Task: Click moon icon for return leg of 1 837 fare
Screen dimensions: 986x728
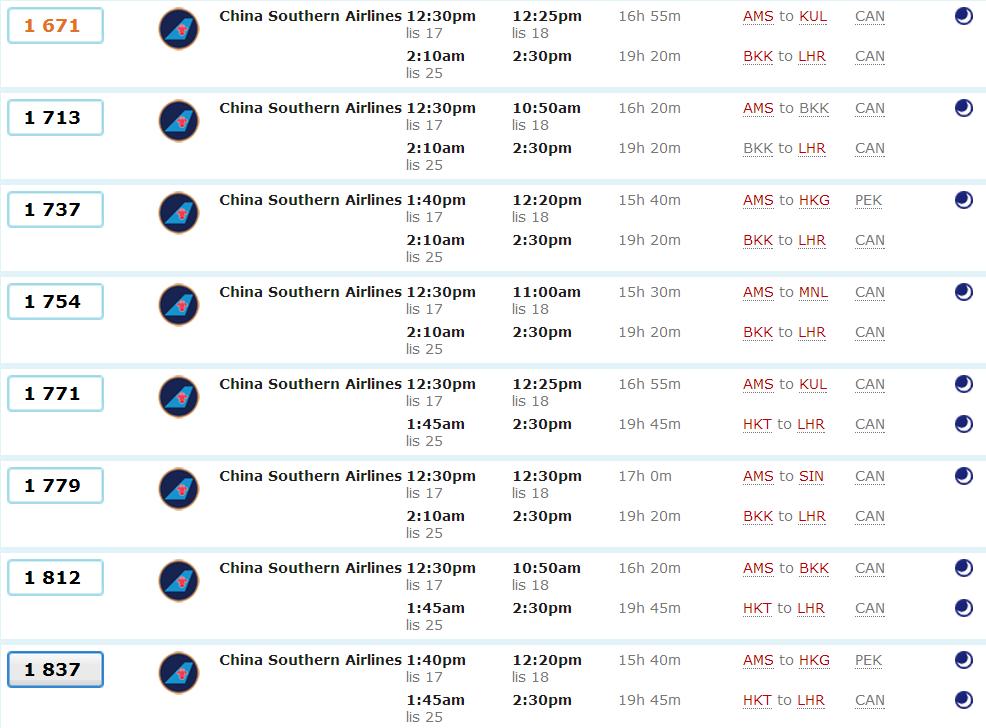Action: (x=963, y=700)
